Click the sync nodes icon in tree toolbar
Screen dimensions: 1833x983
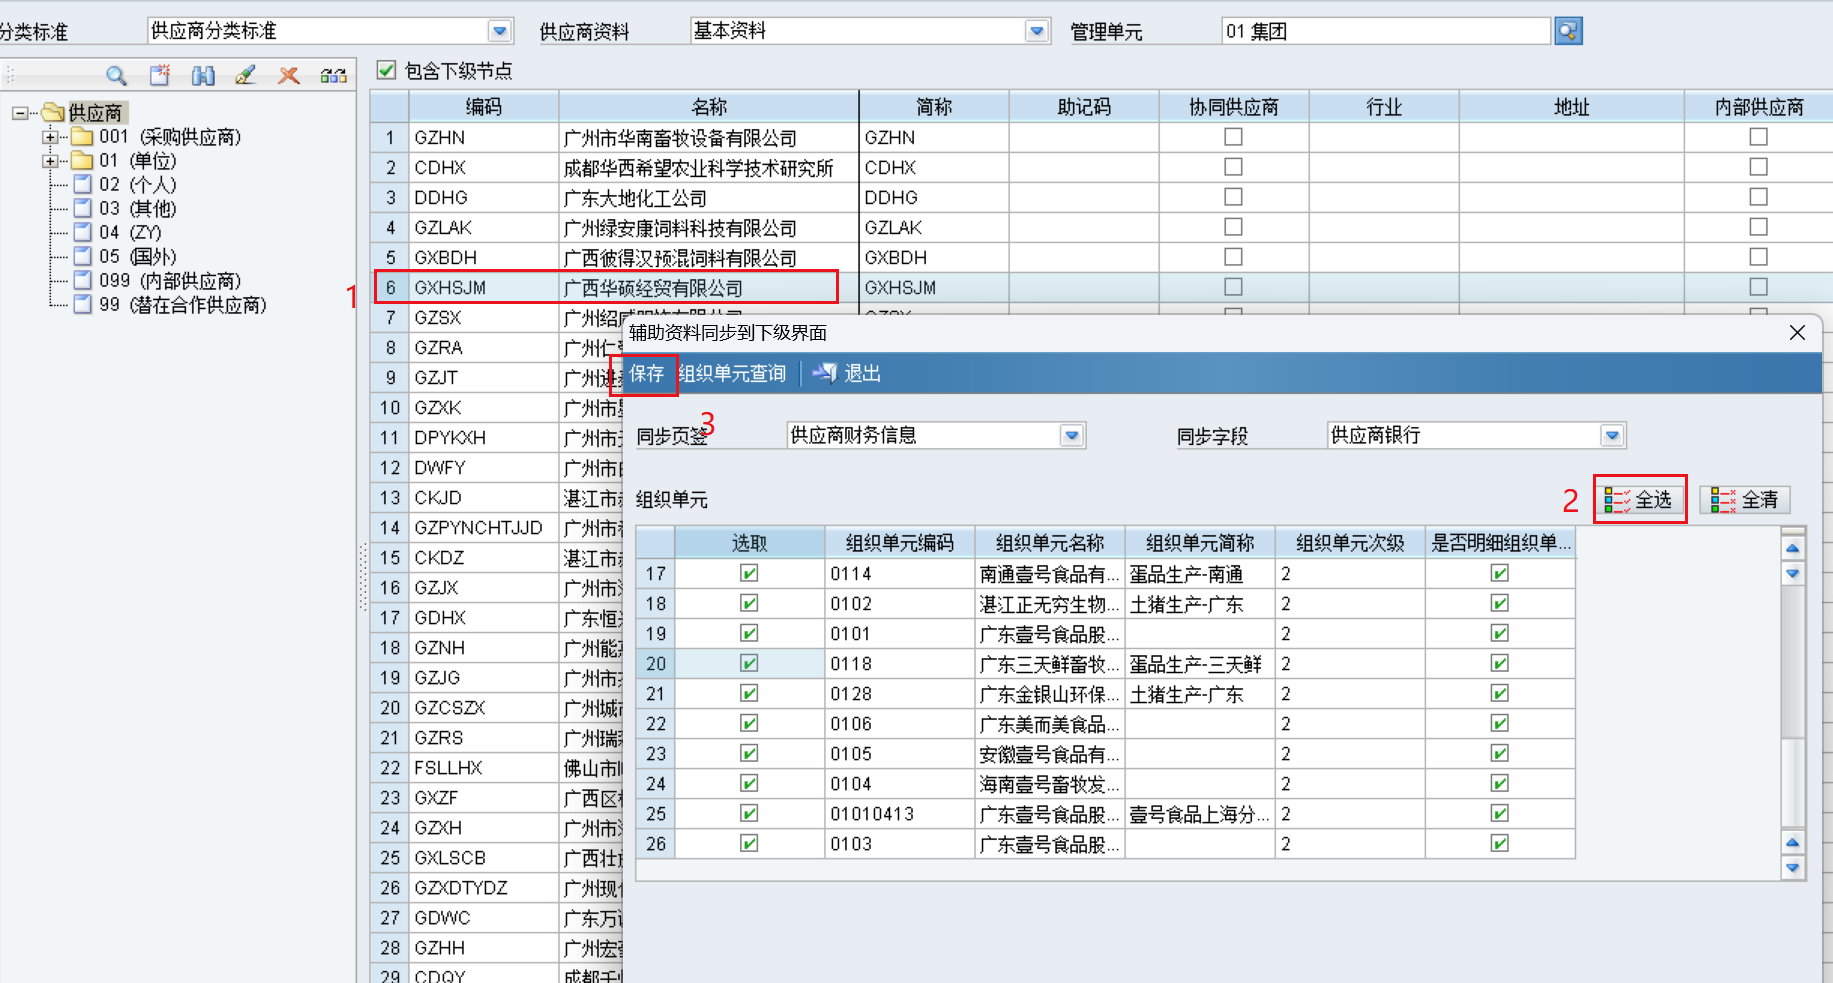[x=333, y=75]
